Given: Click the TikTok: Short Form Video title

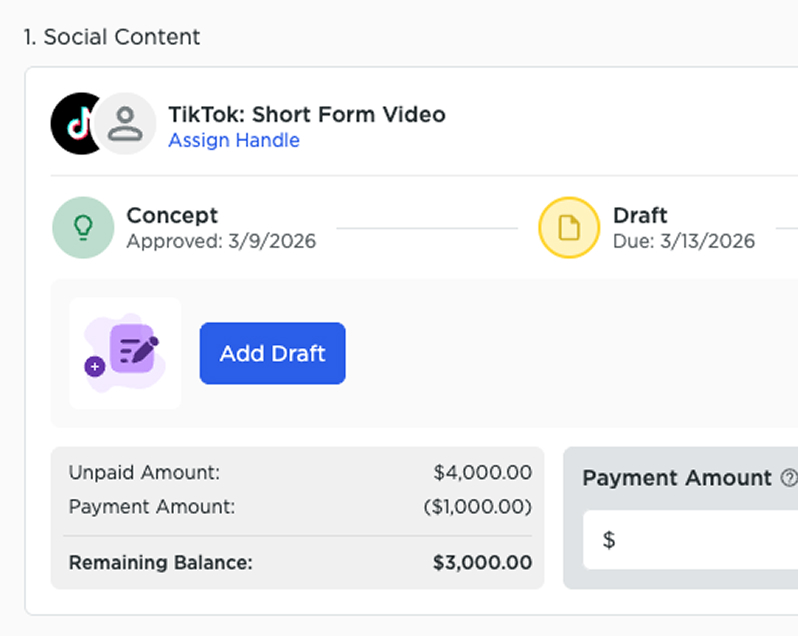Looking at the screenshot, I should tap(307, 114).
